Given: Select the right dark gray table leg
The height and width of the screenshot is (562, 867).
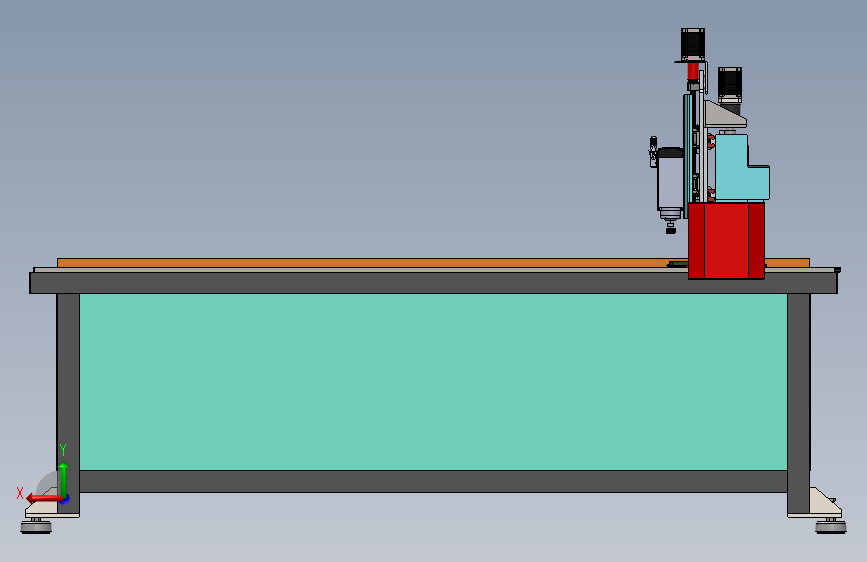Looking at the screenshot, I should [798, 404].
